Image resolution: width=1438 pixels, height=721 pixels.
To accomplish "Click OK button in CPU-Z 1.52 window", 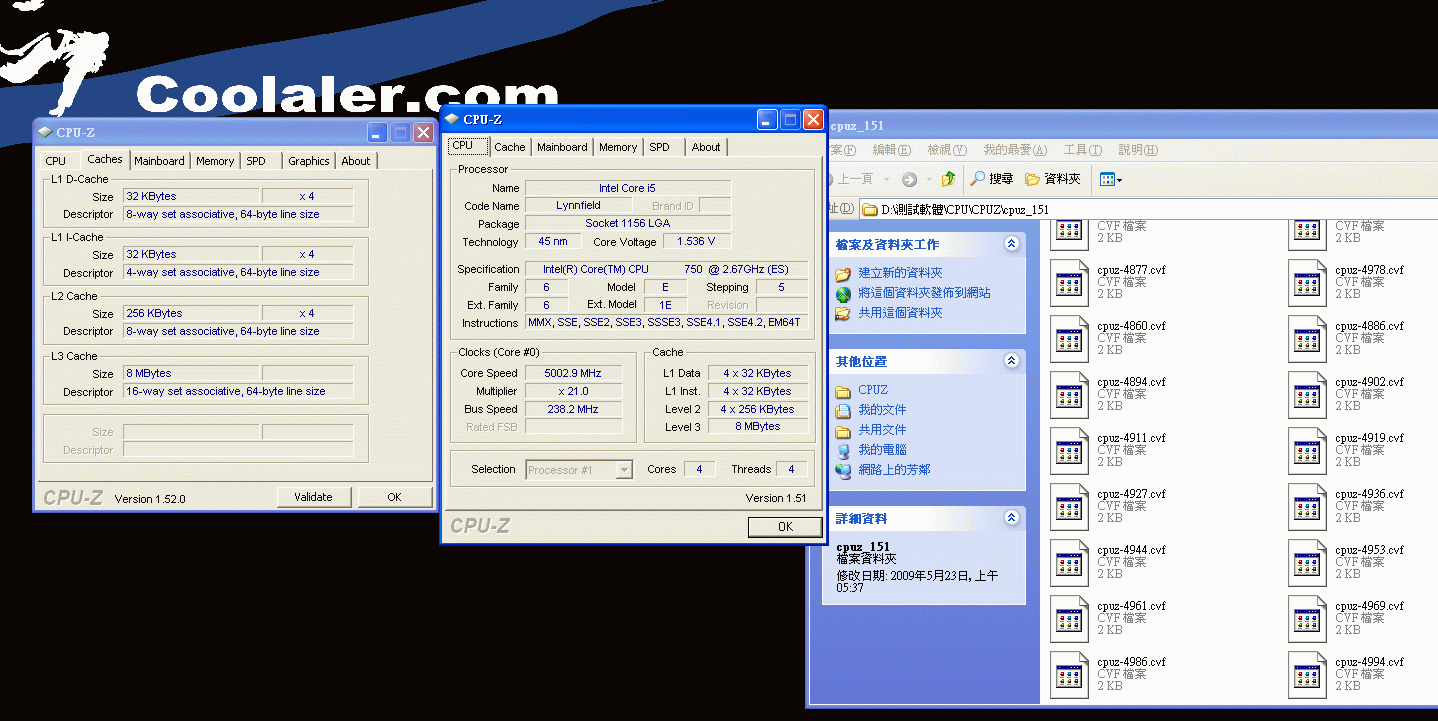I will click(395, 497).
